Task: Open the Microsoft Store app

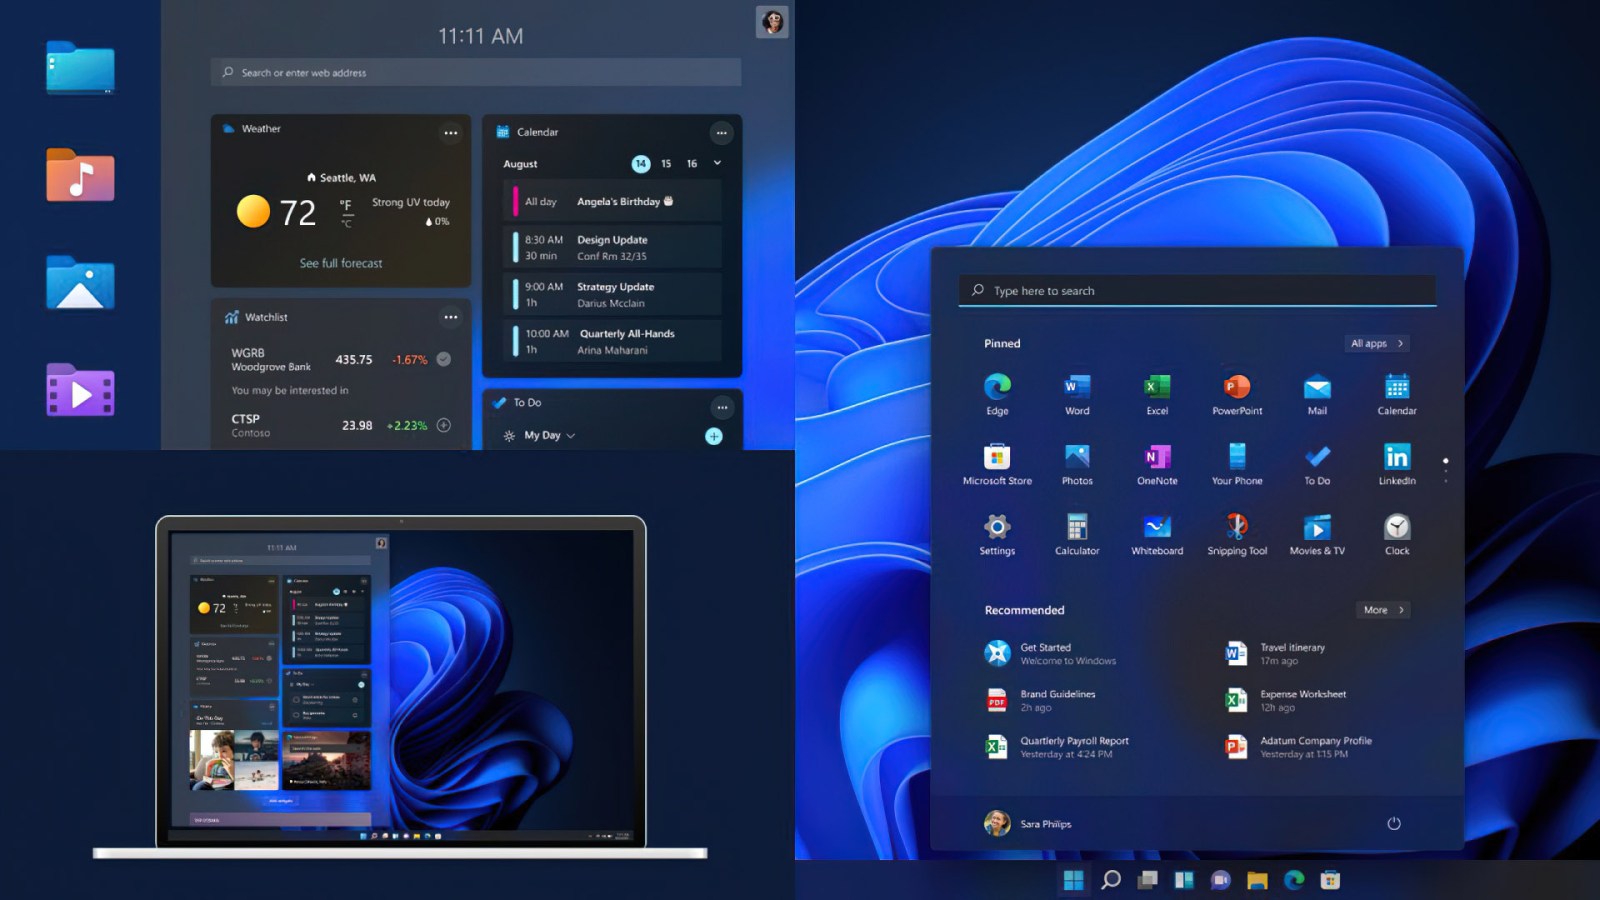Action: [997, 458]
